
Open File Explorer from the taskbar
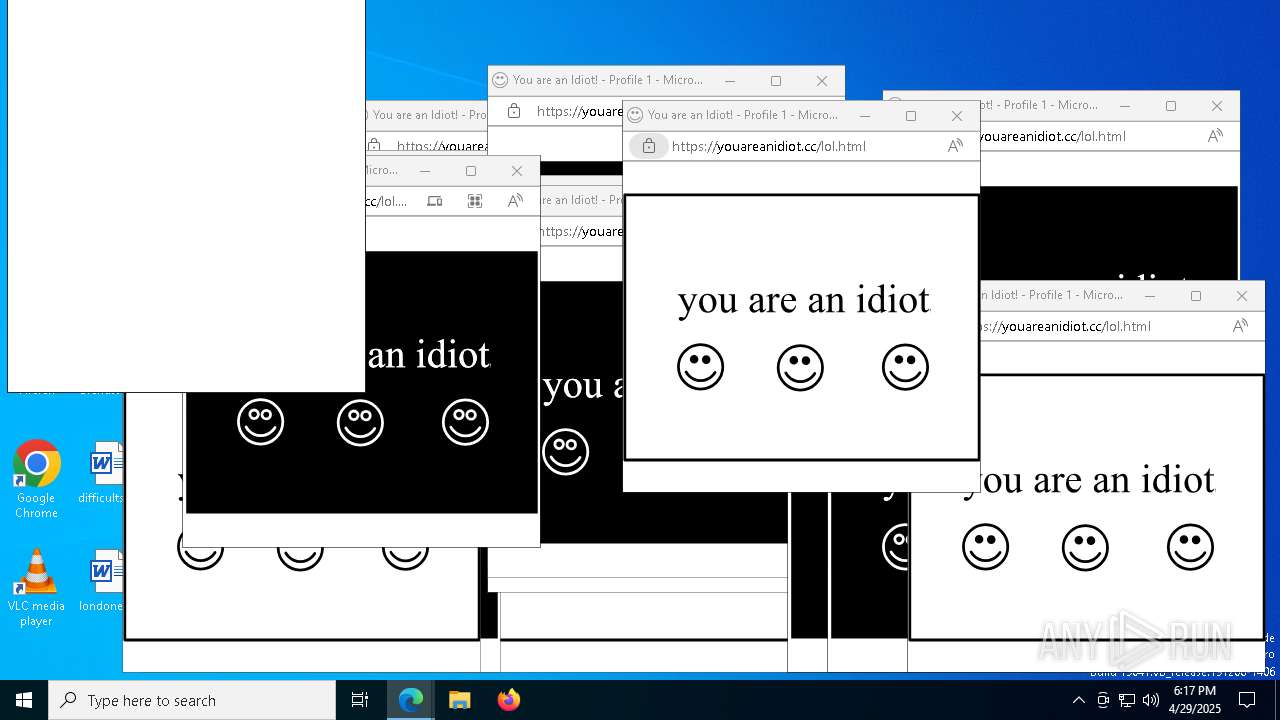(x=459, y=700)
